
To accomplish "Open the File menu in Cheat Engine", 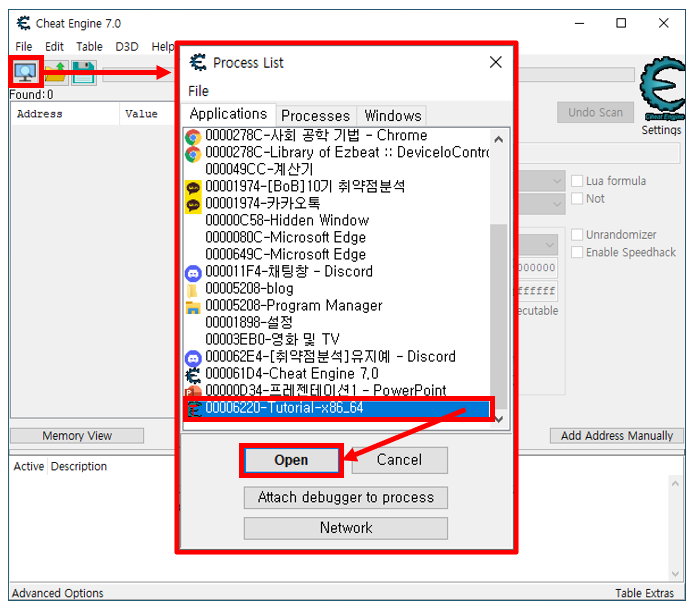I will tap(24, 46).
